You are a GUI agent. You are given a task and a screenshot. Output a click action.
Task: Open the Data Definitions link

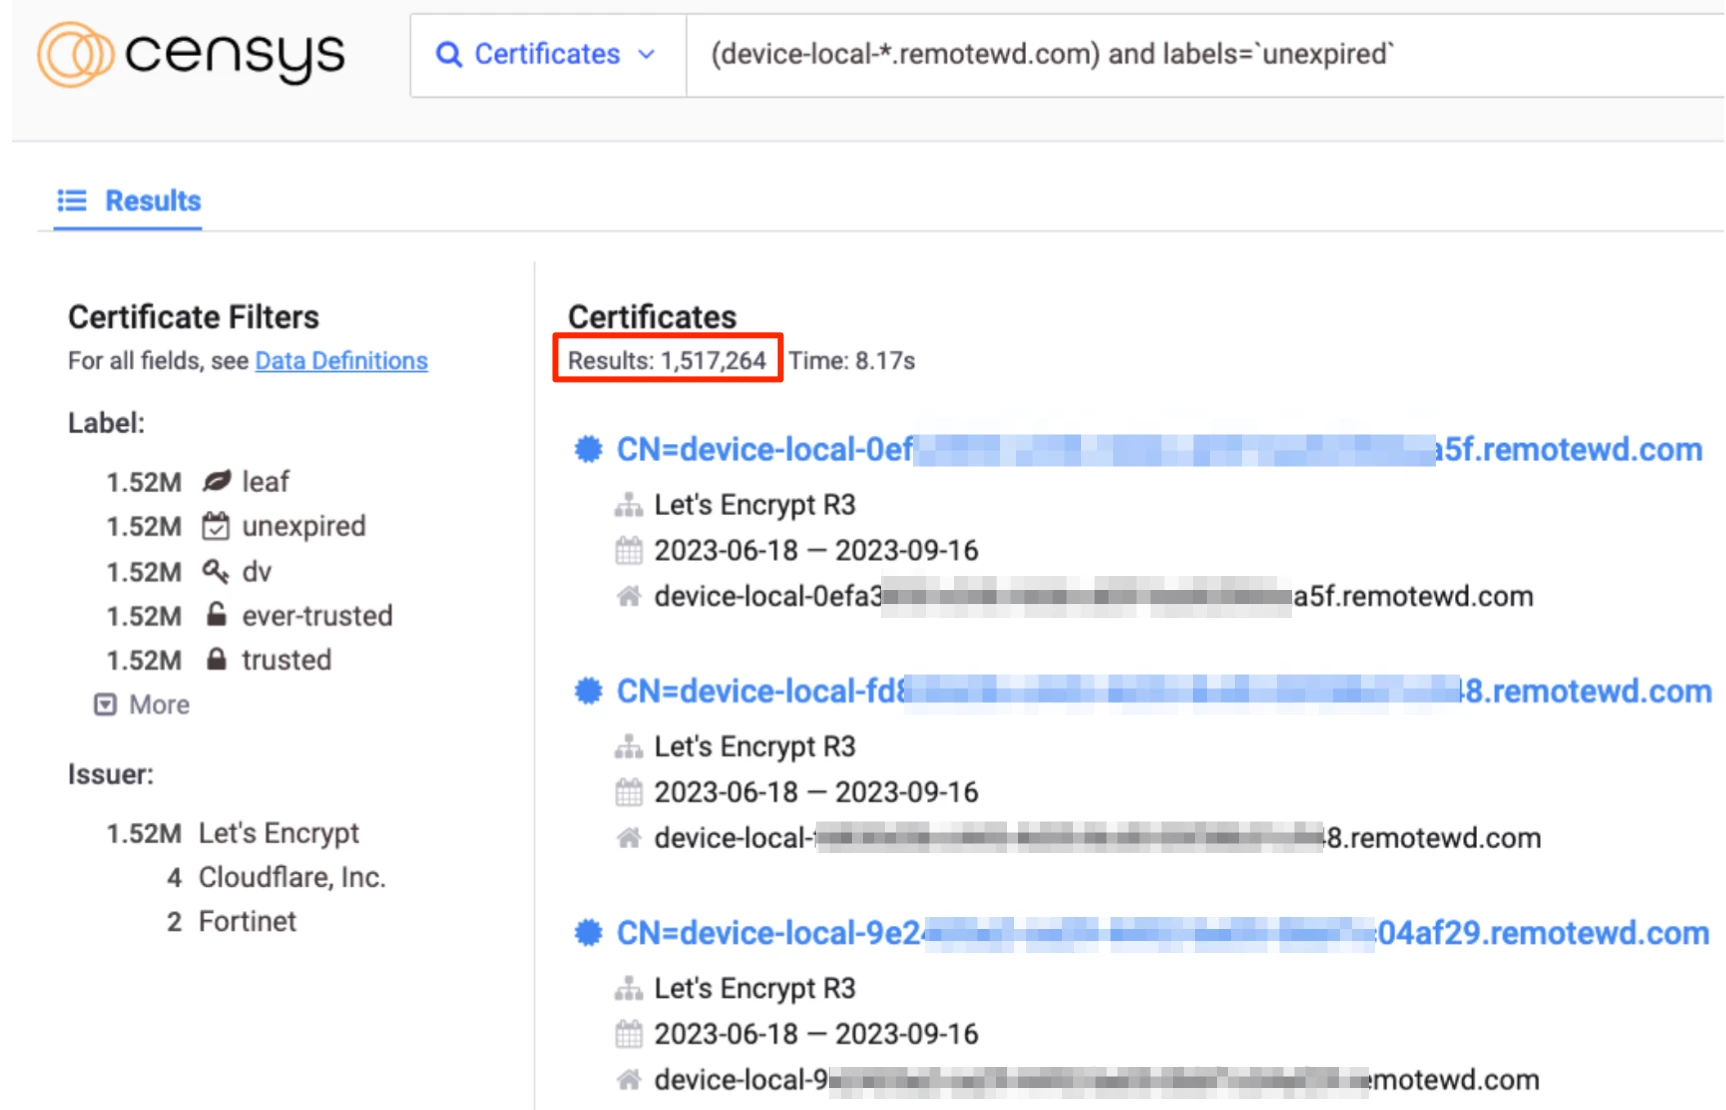341,361
